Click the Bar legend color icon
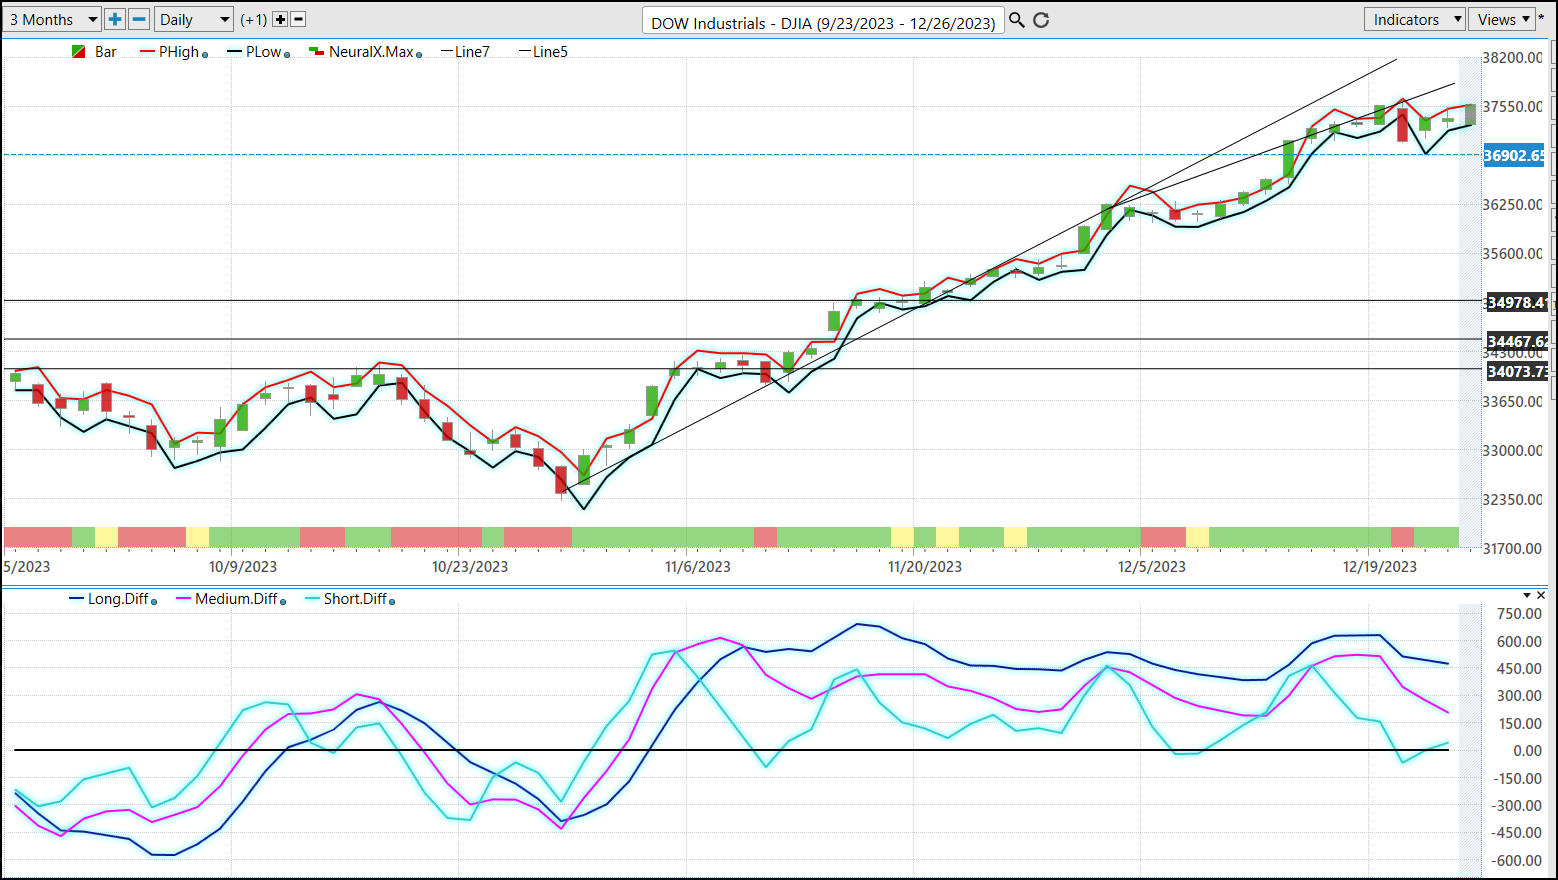Viewport: 1558px width, 880px height. (78, 52)
